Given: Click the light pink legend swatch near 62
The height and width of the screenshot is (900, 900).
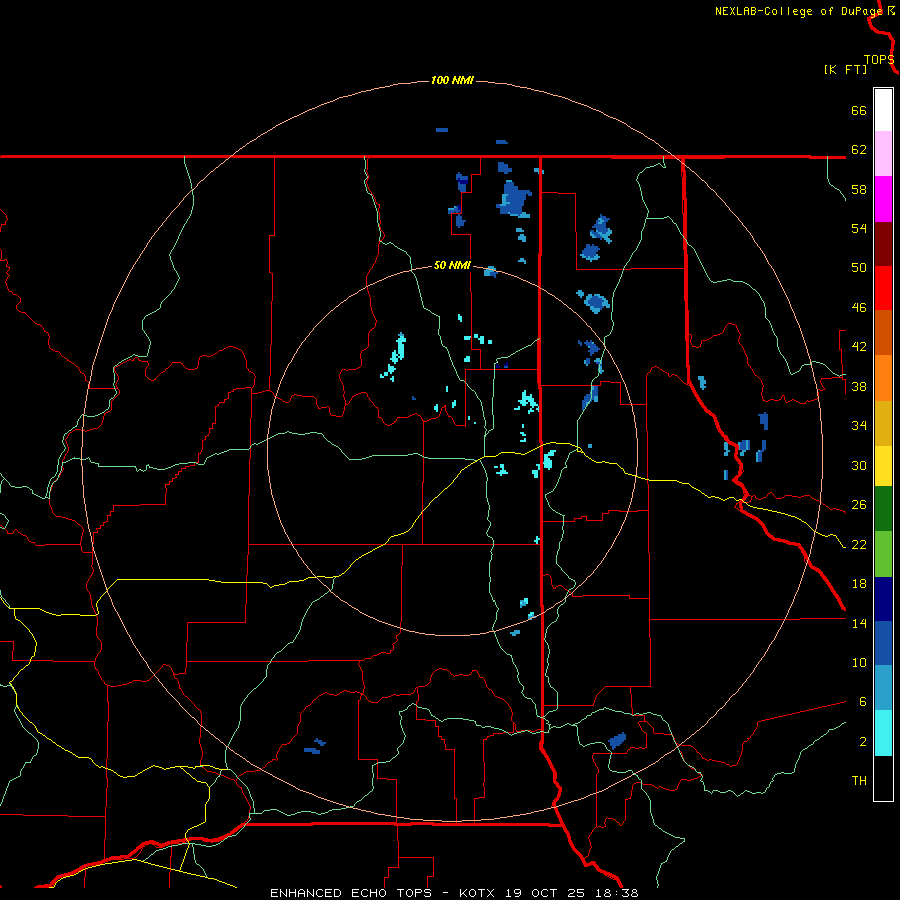Looking at the screenshot, I should [x=883, y=153].
